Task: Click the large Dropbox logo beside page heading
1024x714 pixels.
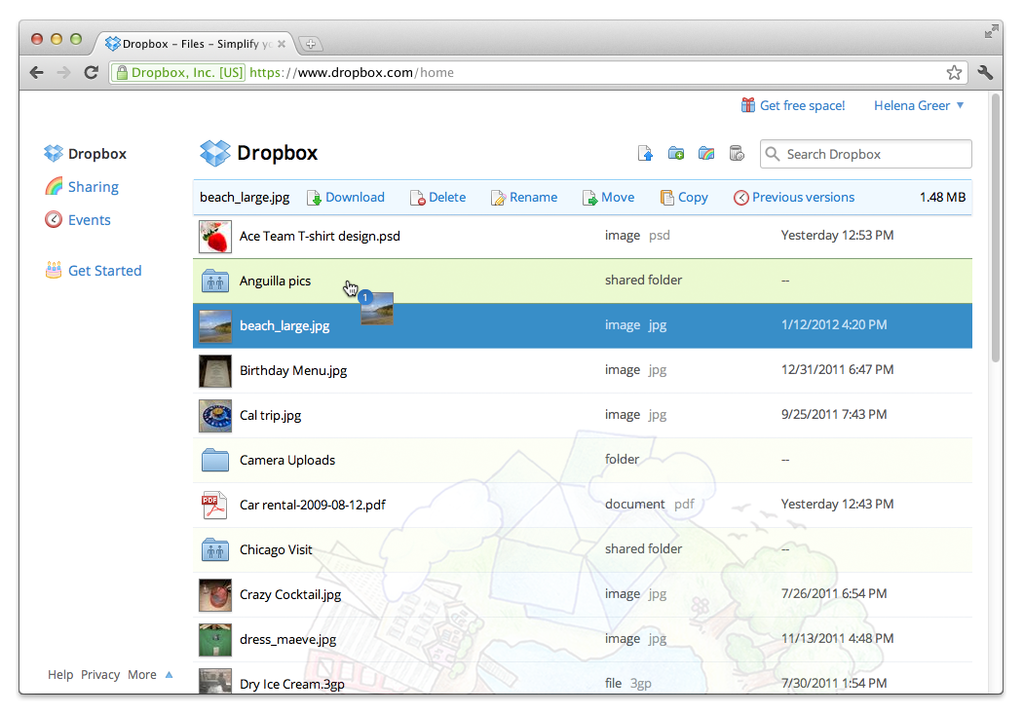Action: tap(216, 153)
